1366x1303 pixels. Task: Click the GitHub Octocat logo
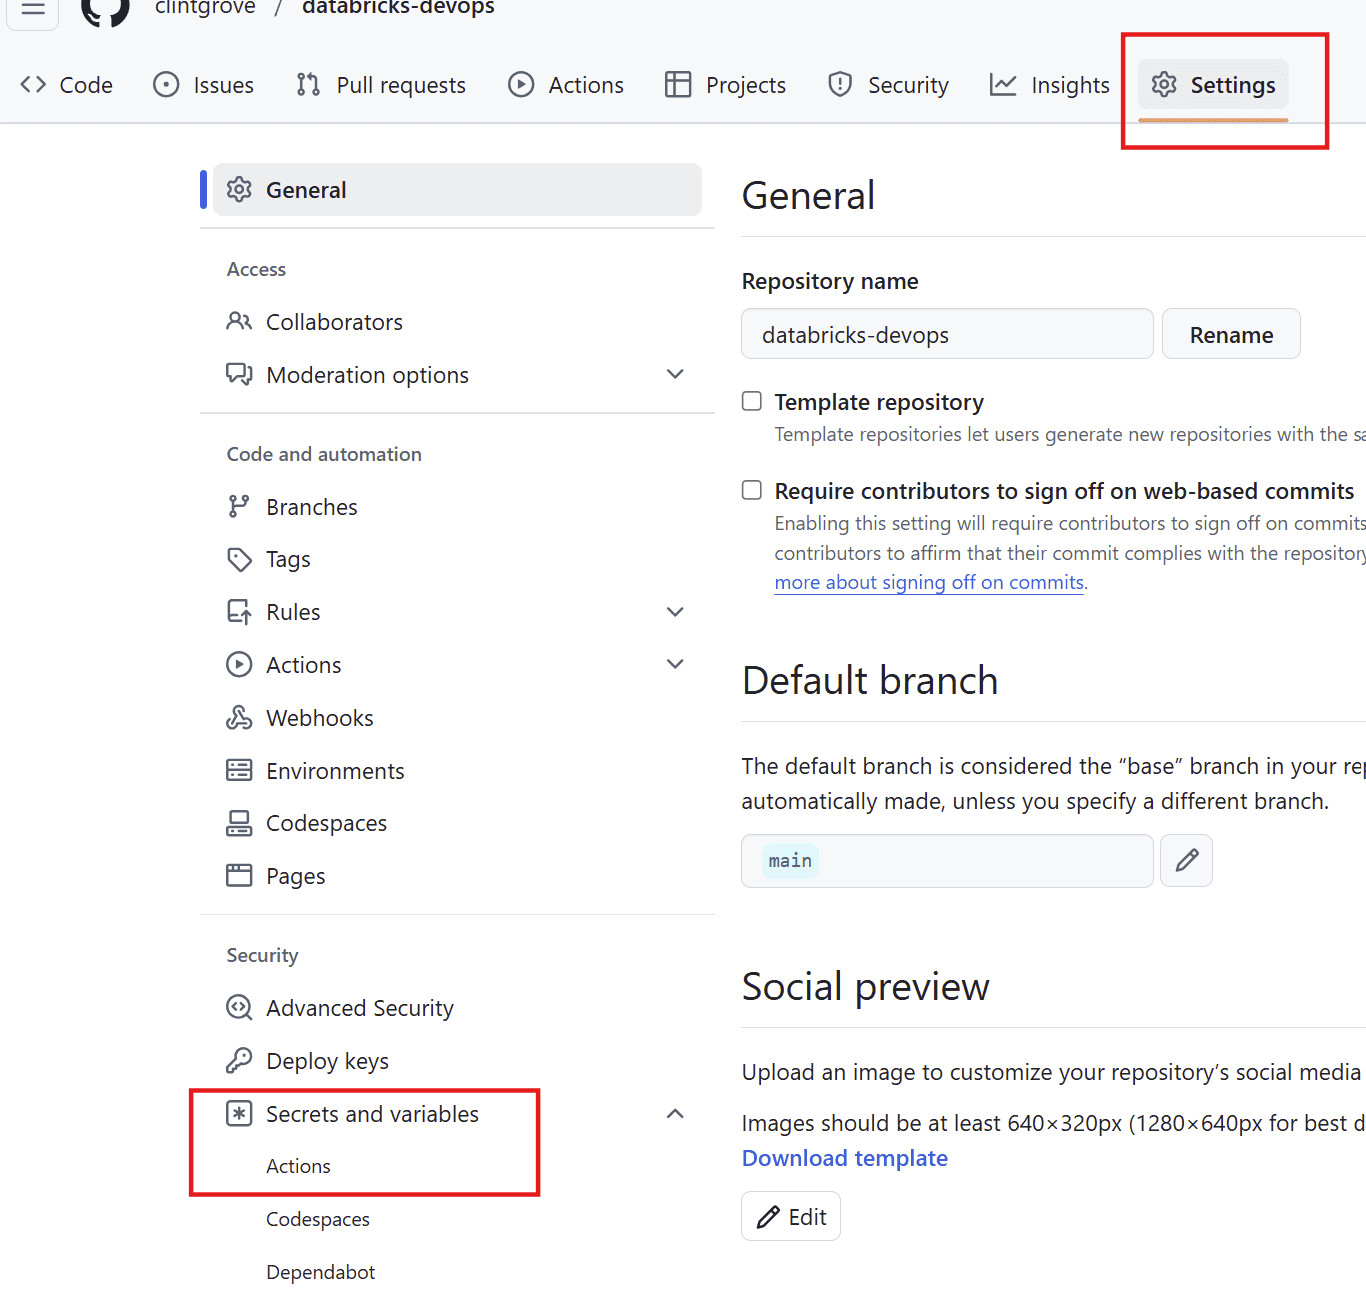[x=105, y=10]
